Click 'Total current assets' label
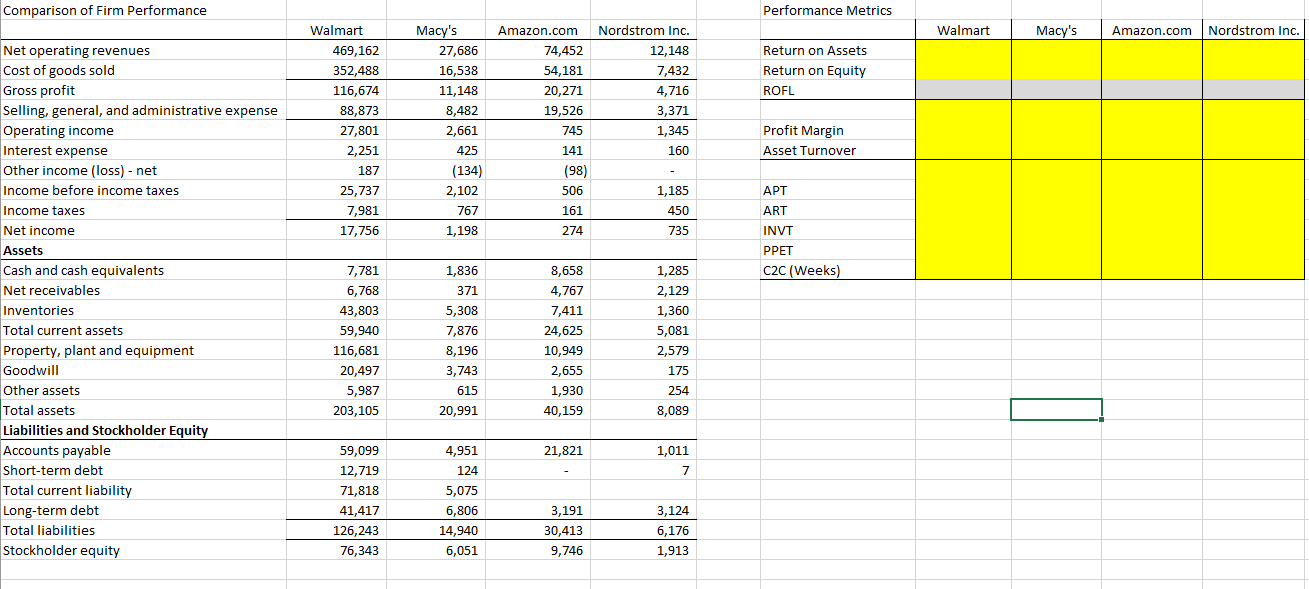Viewport: 1309px width, 589px height. coord(64,330)
